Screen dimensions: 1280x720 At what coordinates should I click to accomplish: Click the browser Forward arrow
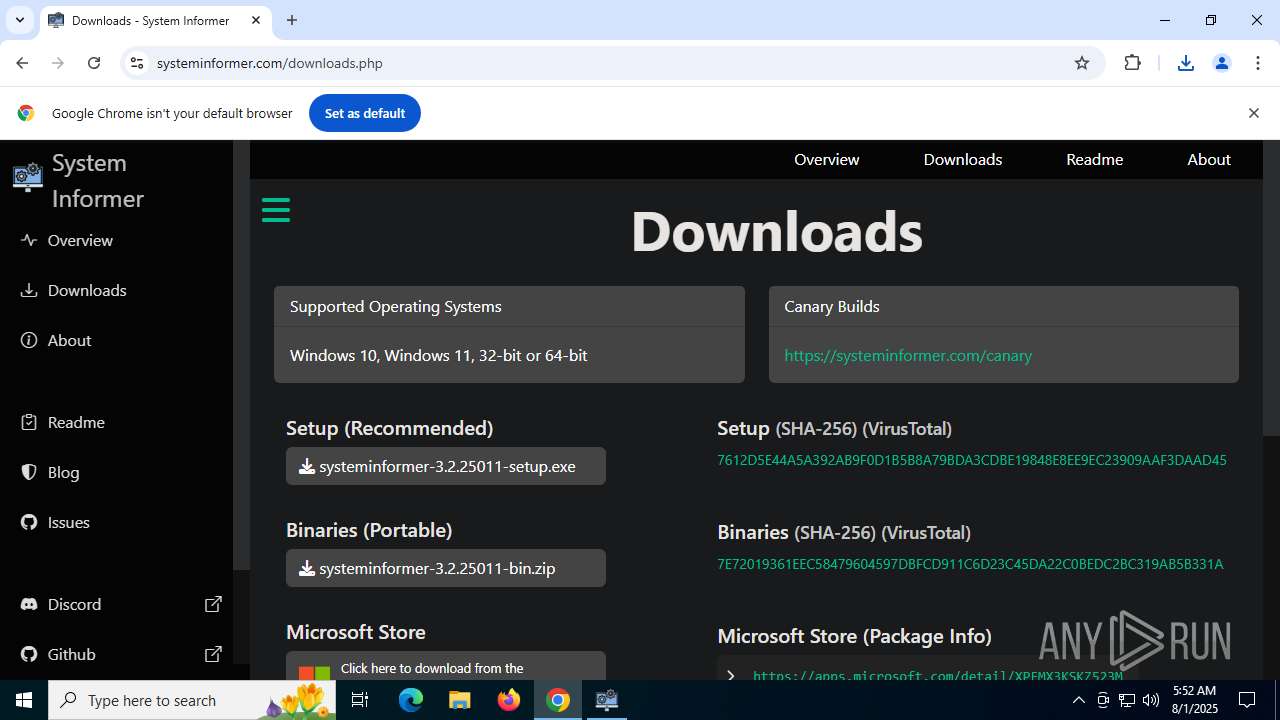pyautogui.click(x=58, y=63)
